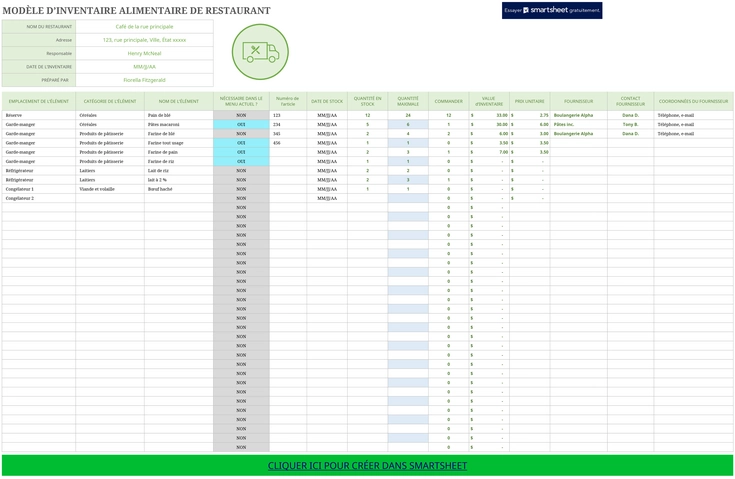Click the Tony B. supplier contact
This screenshot has height=479, width=735.
pyautogui.click(x=630, y=125)
